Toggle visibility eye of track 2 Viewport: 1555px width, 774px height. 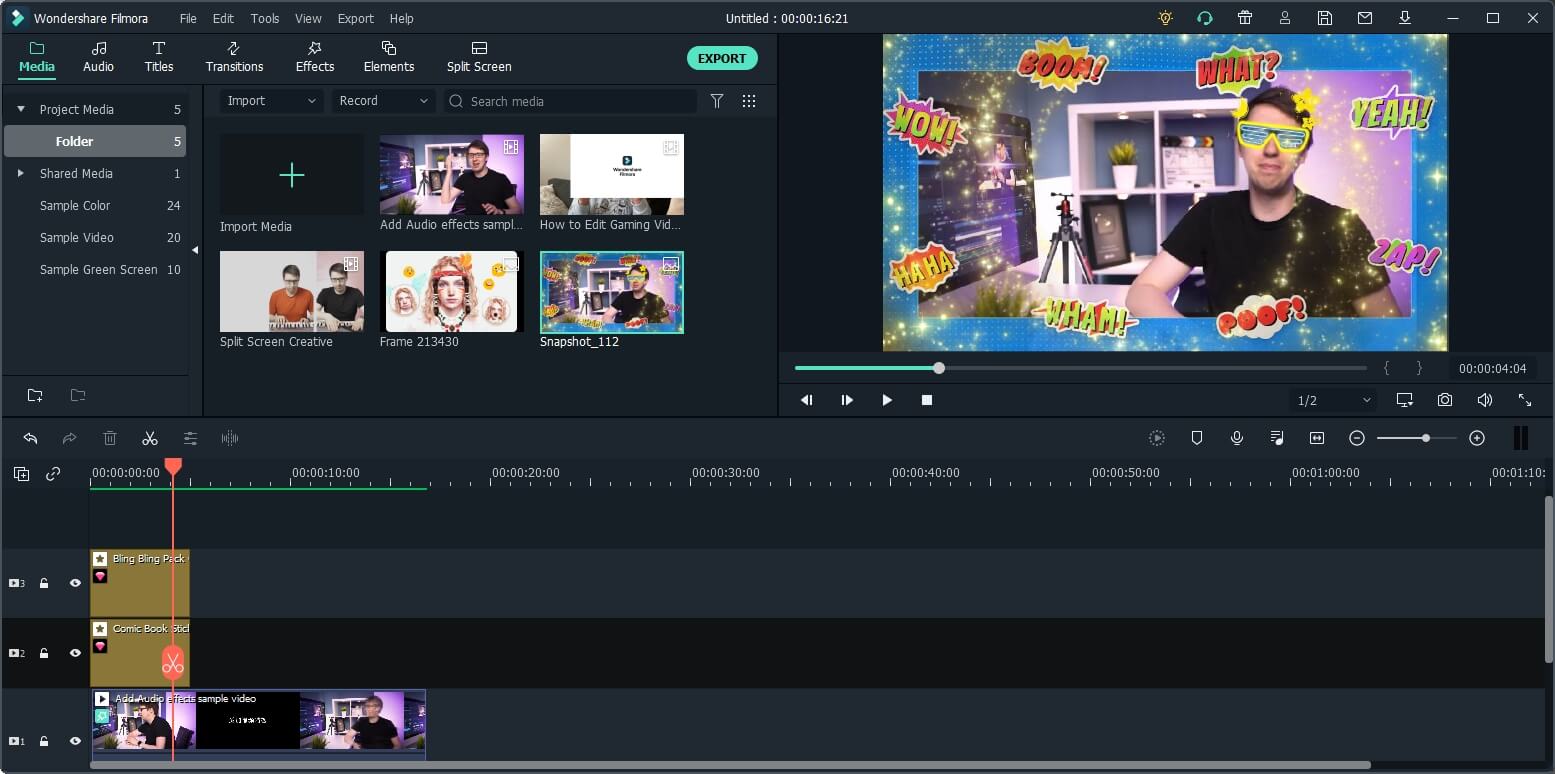pos(75,653)
